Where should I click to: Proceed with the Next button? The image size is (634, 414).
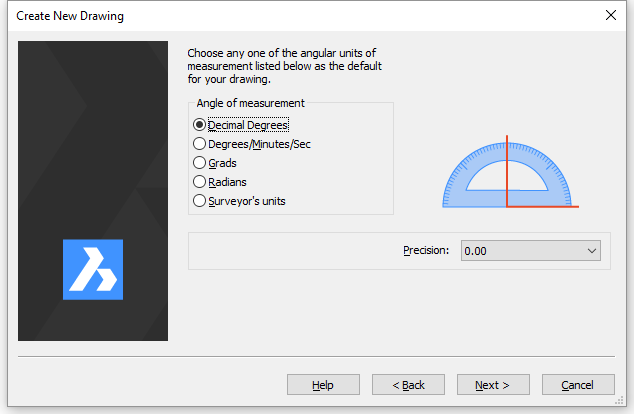click(x=493, y=384)
